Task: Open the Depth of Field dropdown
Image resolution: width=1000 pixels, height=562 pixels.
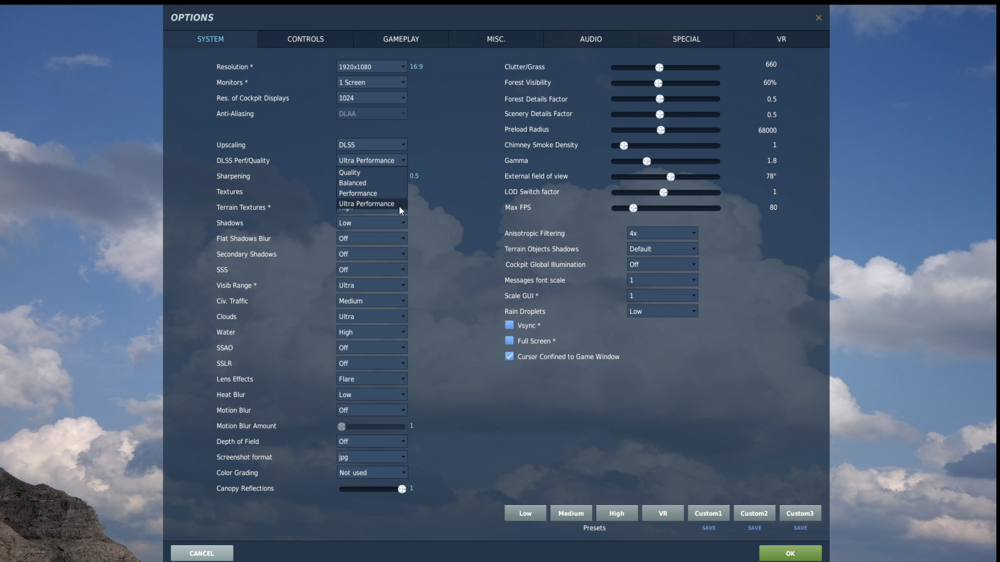Action: (x=372, y=441)
